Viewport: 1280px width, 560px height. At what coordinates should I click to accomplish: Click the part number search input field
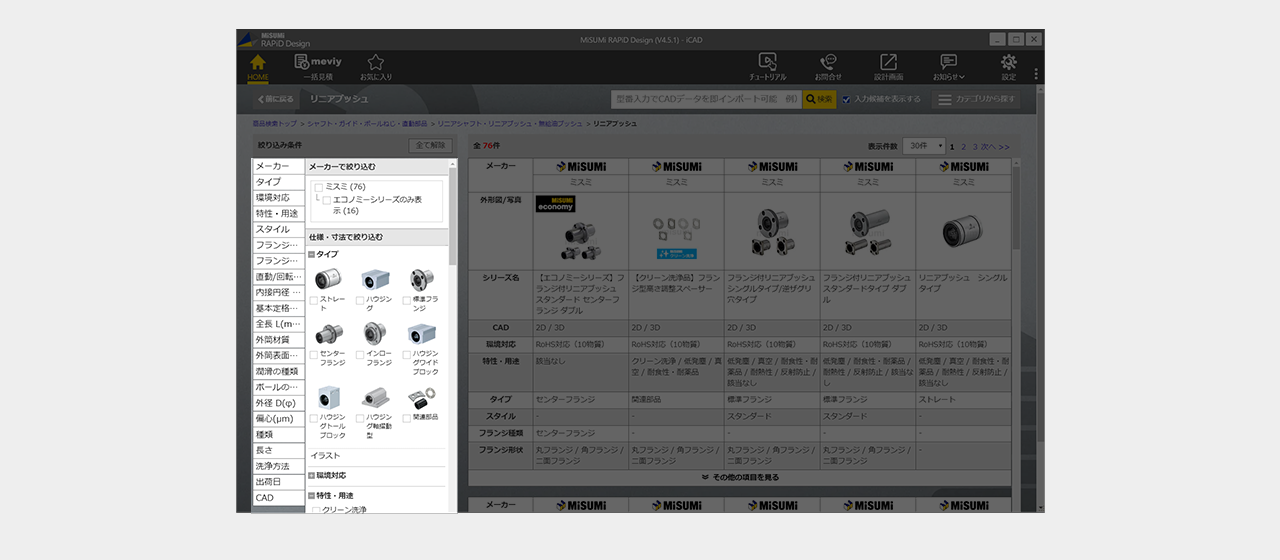[706, 99]
